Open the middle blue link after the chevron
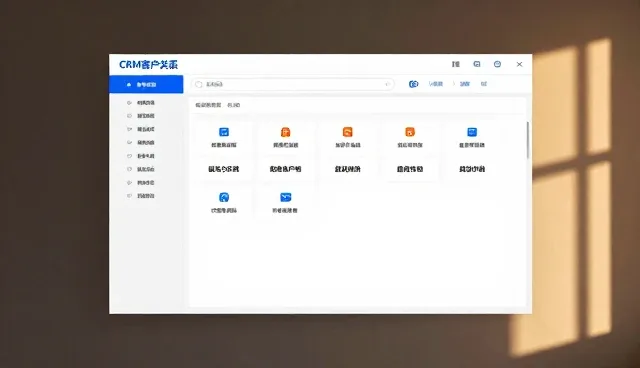This screenshot has width=640, height=368. coord(464,84)
